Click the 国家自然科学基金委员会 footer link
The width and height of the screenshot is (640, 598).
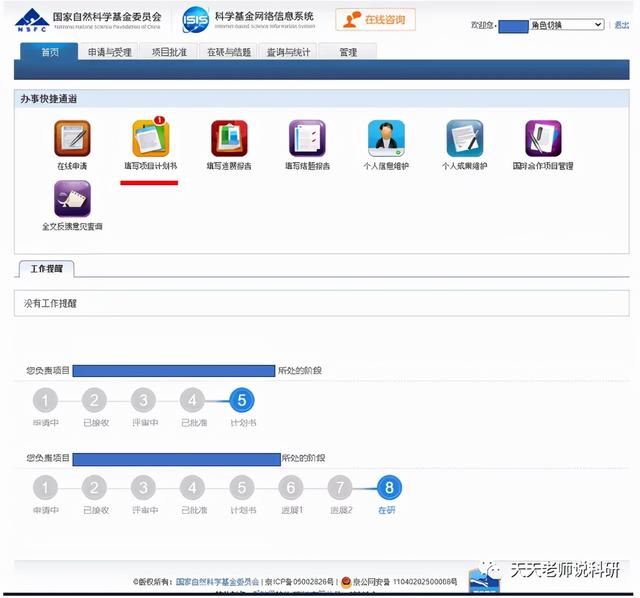click(217, 582)
